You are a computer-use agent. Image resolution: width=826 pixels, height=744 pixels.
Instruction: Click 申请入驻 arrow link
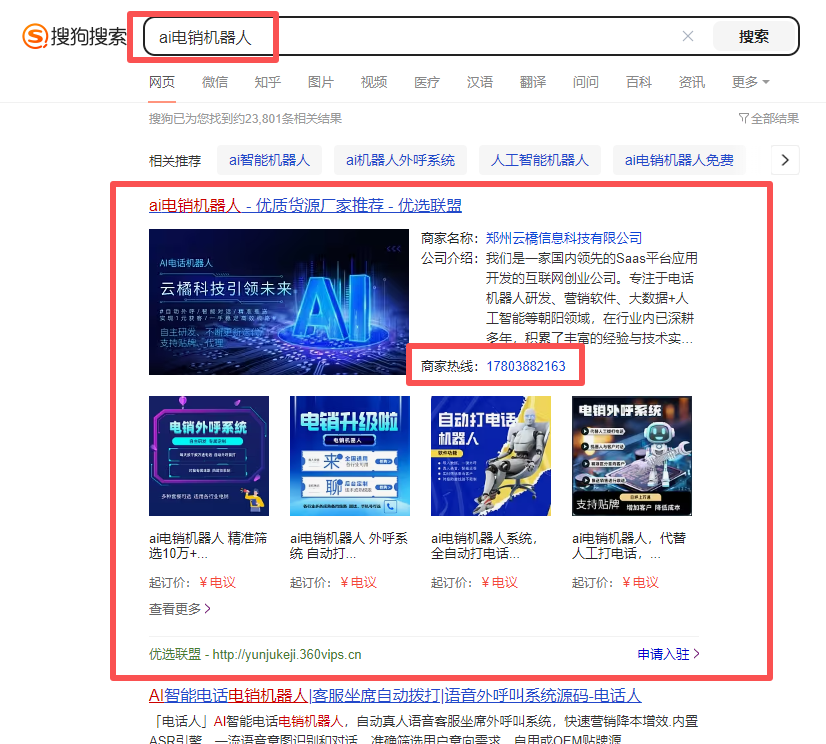pos(668,654)
